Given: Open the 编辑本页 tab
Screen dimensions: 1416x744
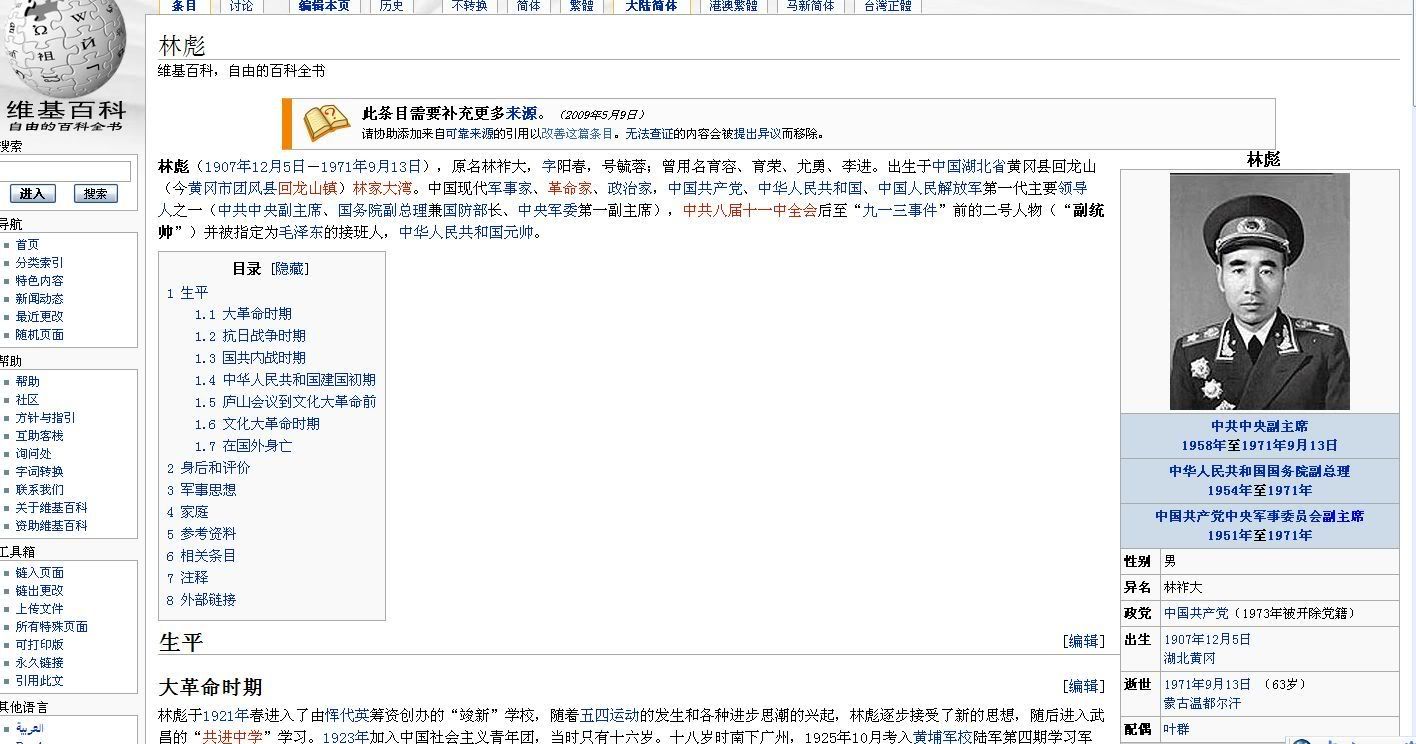Looking at the screenshot, I should tap(324, 6).
